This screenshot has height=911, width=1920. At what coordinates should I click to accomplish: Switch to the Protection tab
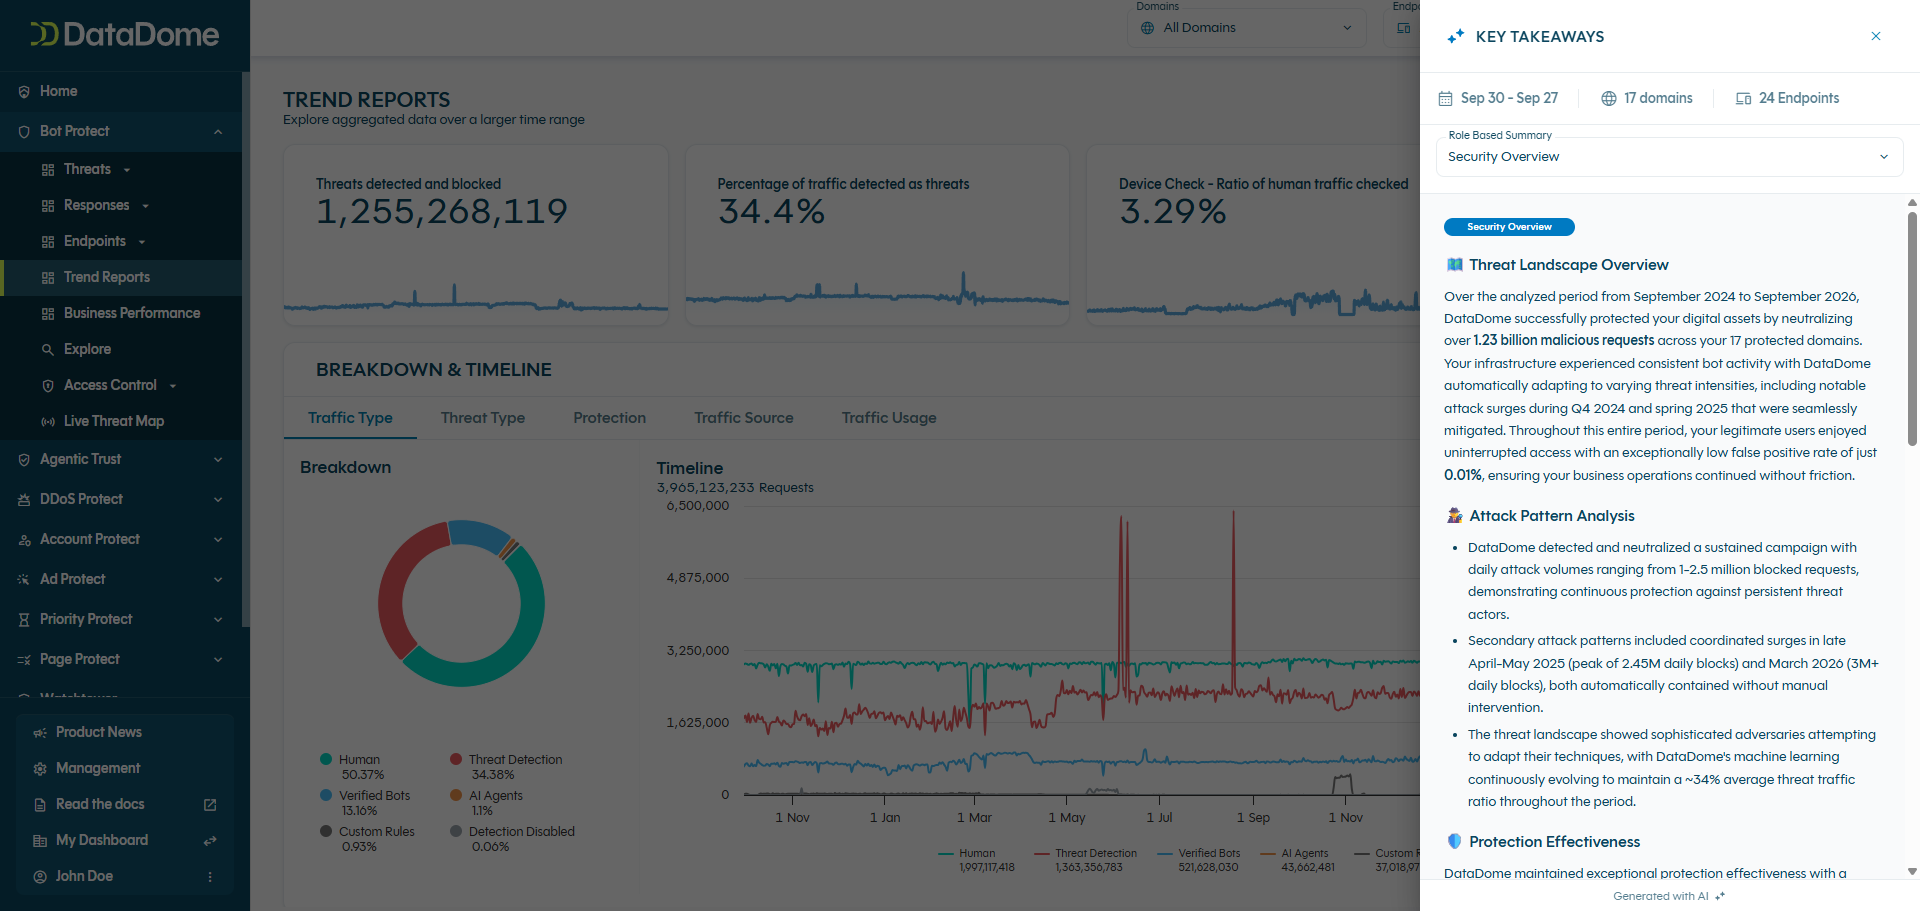610,418
